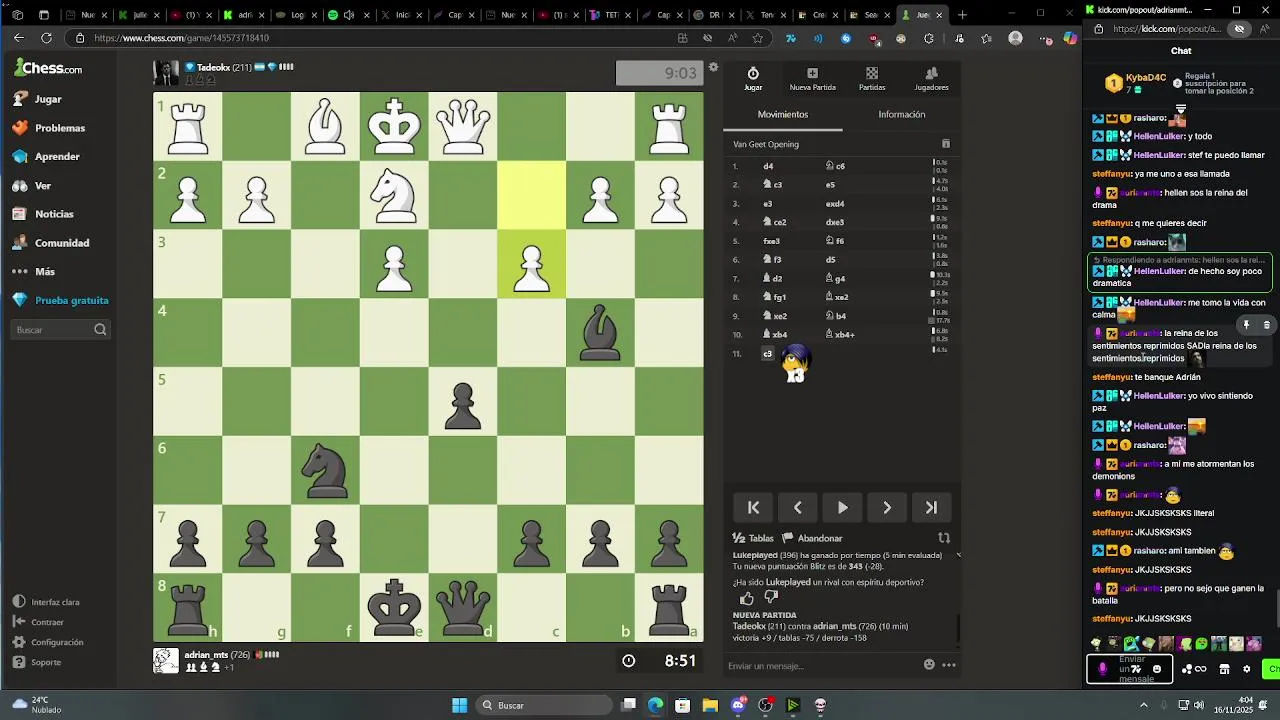Image resolution: width=1280 pixels, height=720 pixels.
Task: Go back one move
Action: pos(798,508)
